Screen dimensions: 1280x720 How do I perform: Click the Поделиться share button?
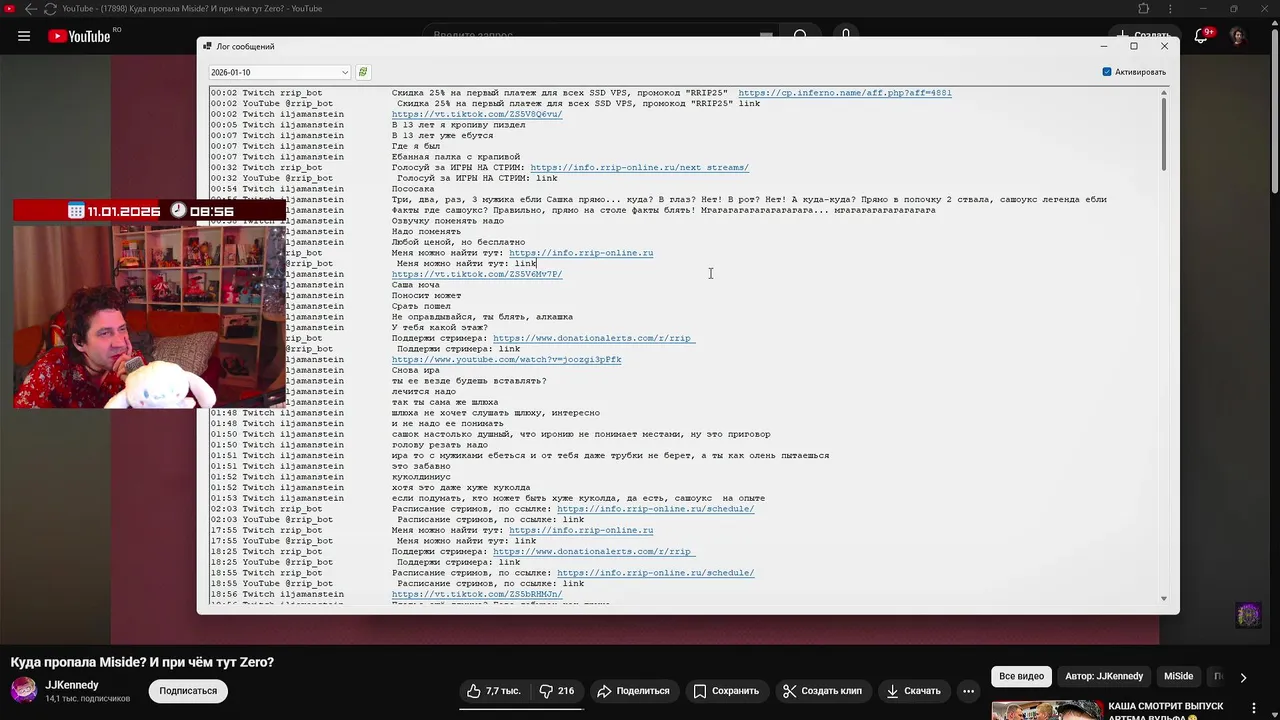pyautogui.click(x=633, y=691)
